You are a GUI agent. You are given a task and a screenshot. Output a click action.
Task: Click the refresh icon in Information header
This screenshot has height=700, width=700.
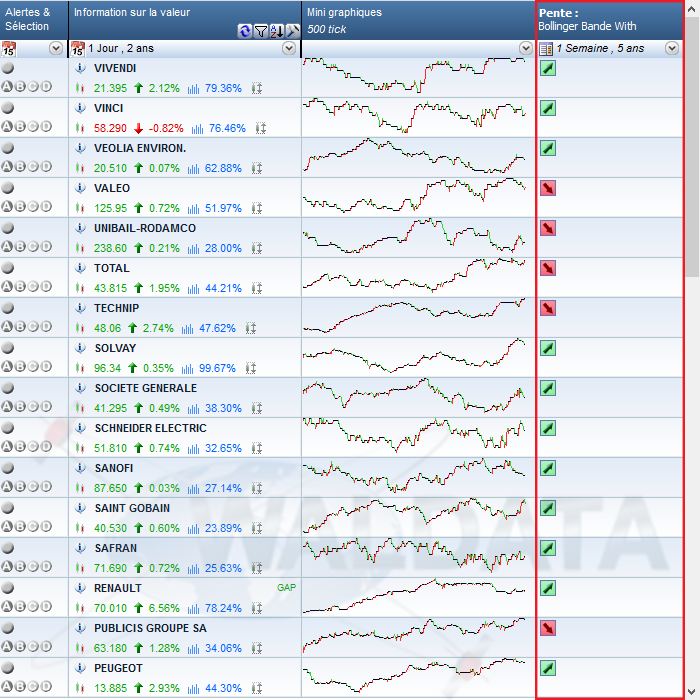point(244,31)
